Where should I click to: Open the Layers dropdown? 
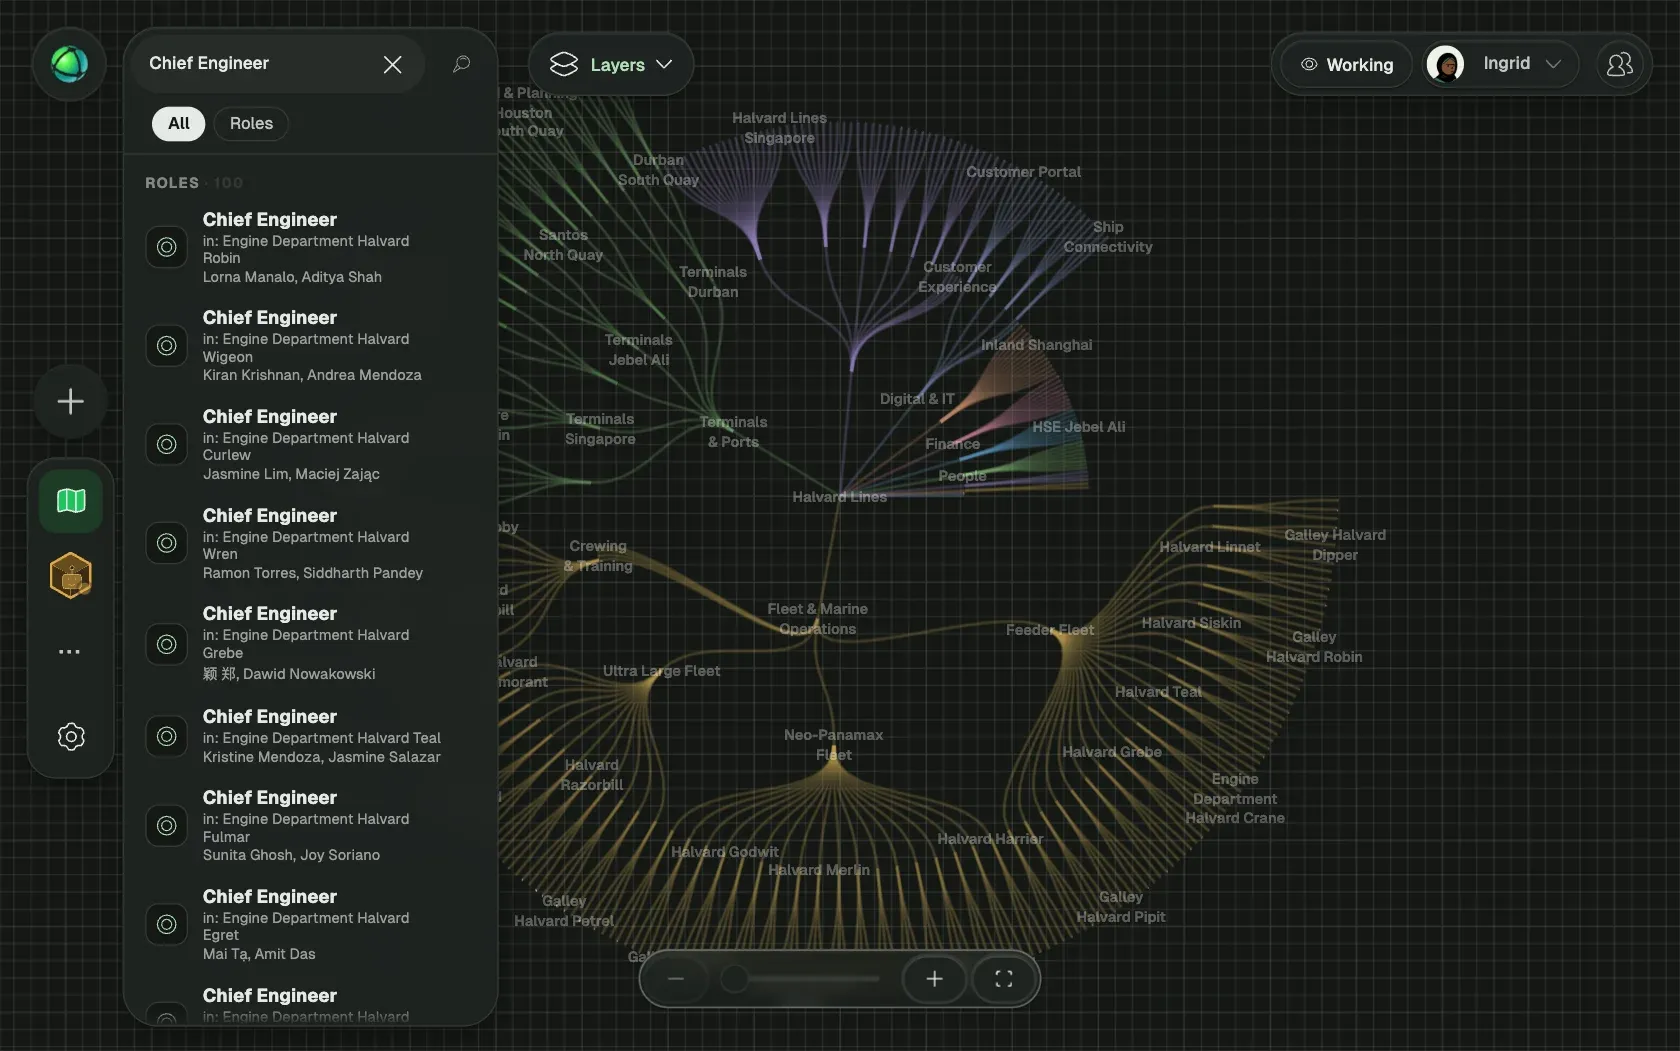611,65
